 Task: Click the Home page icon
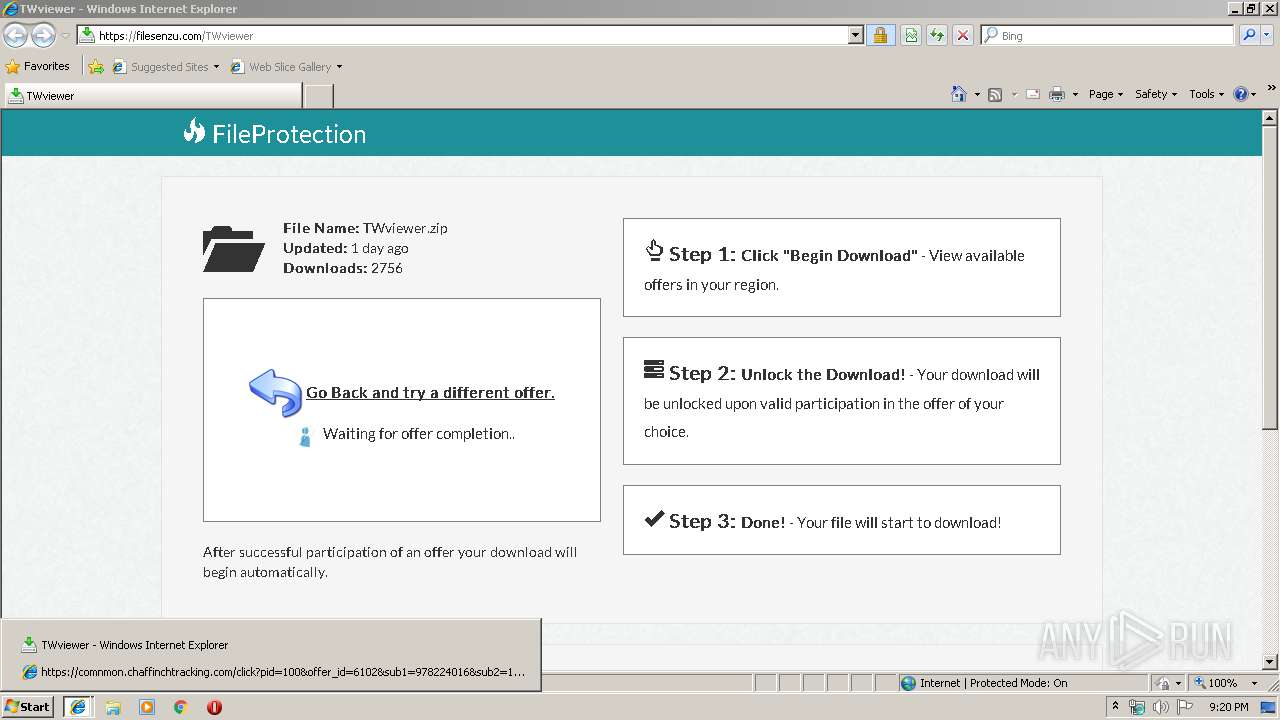point(958,94)
